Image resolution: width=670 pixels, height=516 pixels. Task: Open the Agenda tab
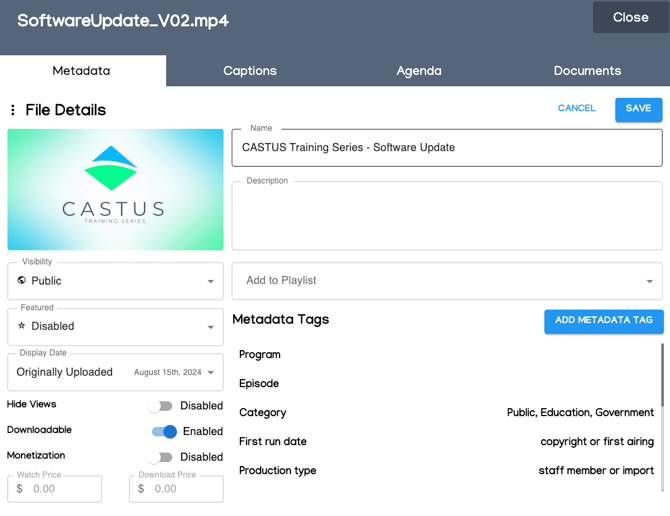[x=419, y=71]
